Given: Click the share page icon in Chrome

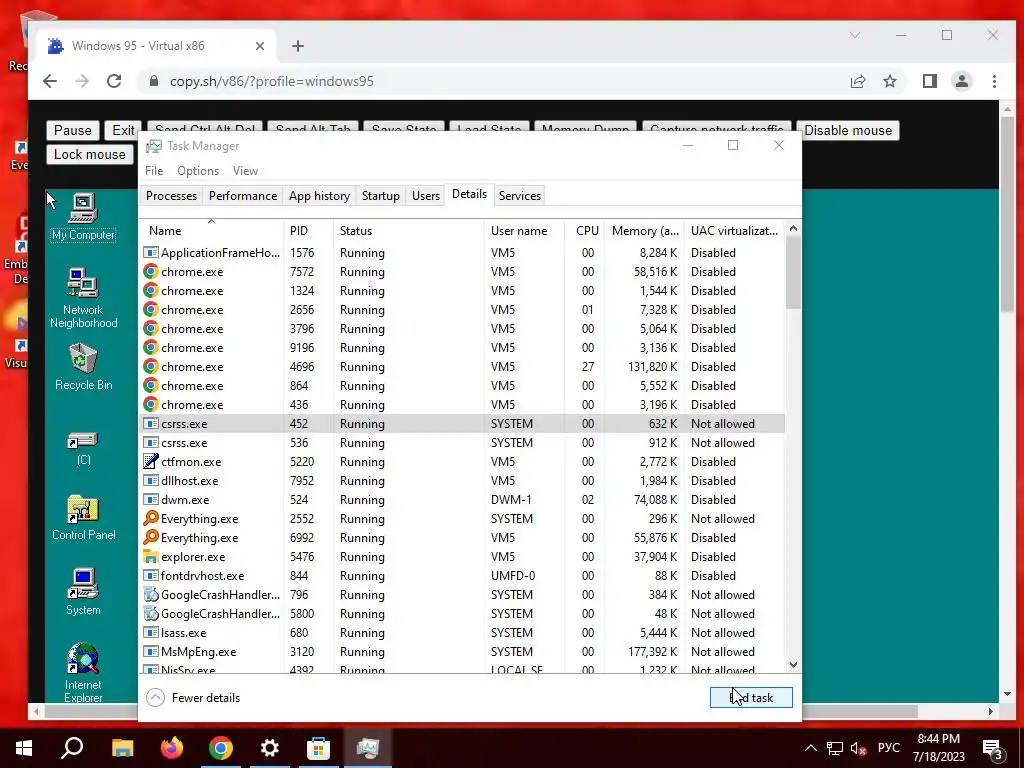Looking at the screenshot, I should click(857, 81).
